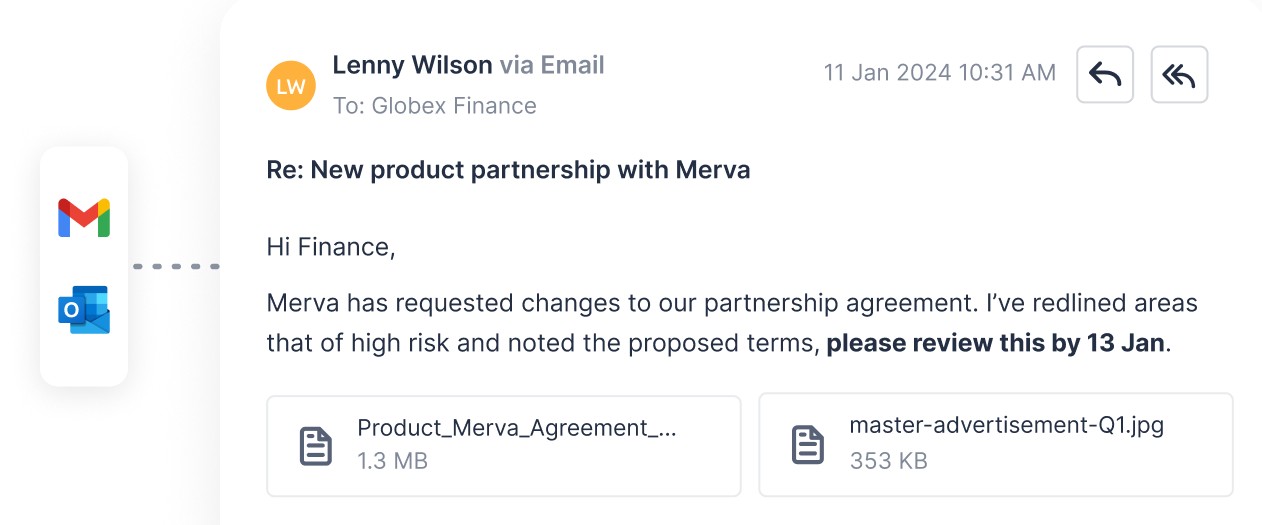Click the reply arrow button

coord(1105,74)
